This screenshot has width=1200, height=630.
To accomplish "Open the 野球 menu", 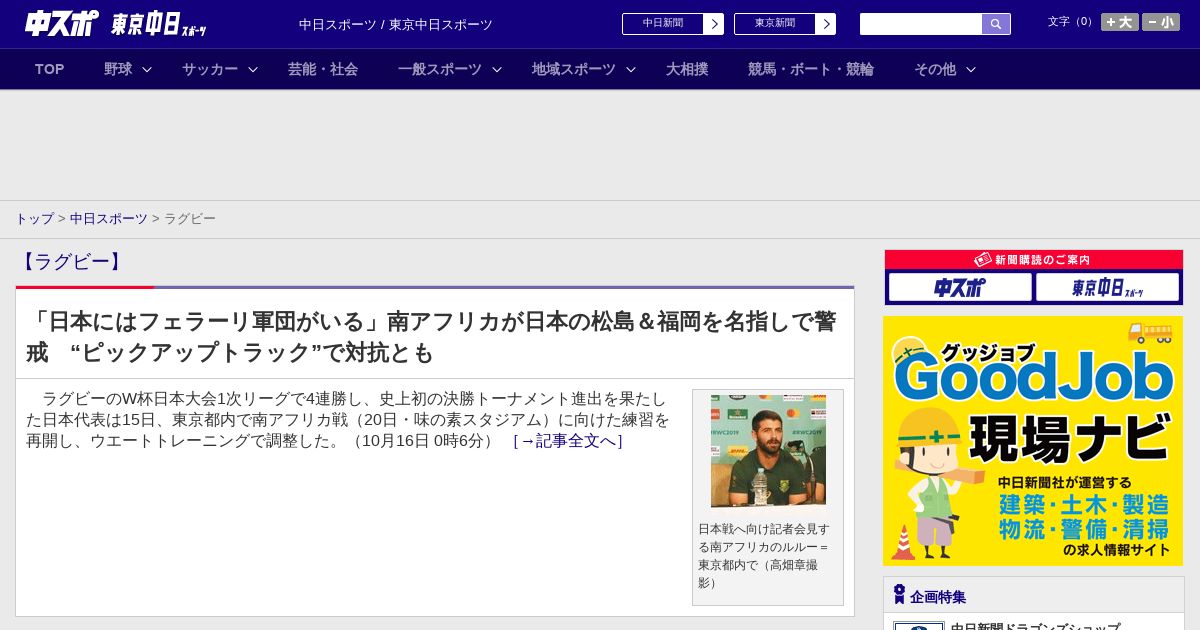I will (118, 69).
